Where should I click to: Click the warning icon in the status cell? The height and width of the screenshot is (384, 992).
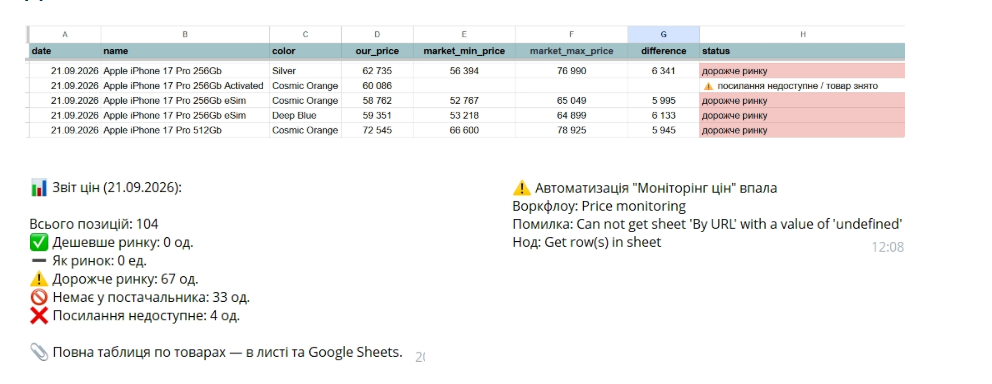click(708, 86)
